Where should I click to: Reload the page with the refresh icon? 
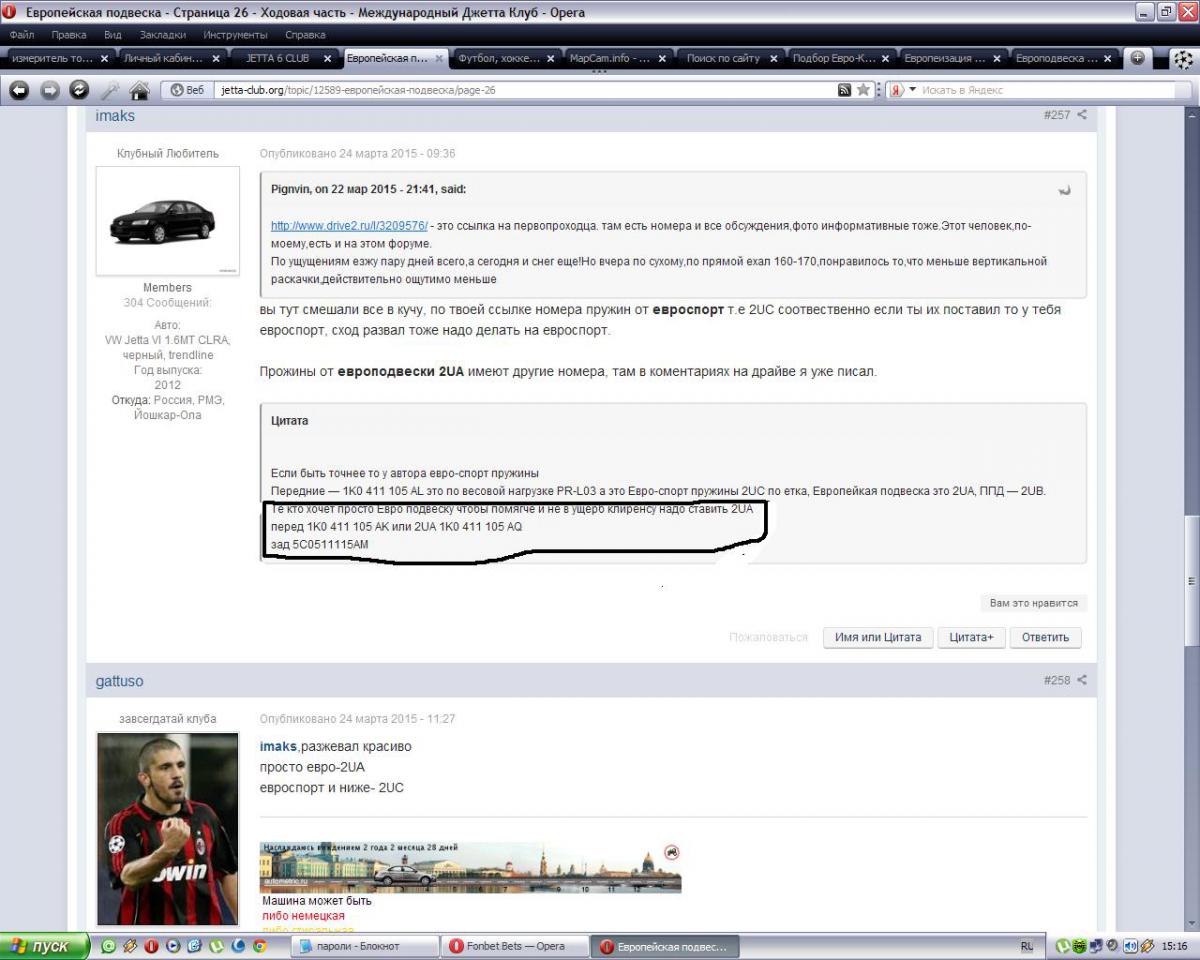pos(79,90)
